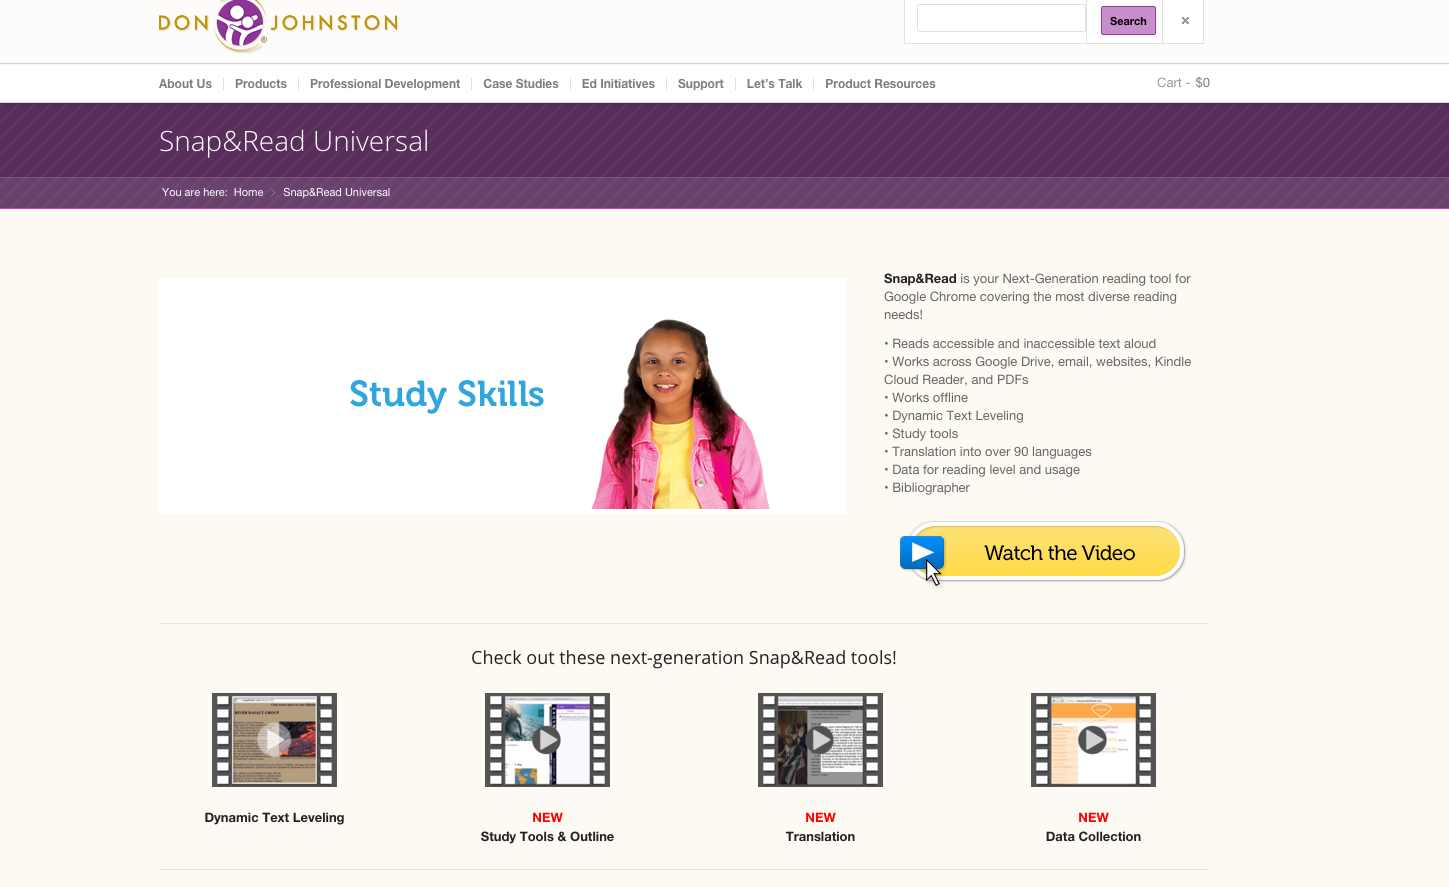Go to Professional Development section

[385, 84]
